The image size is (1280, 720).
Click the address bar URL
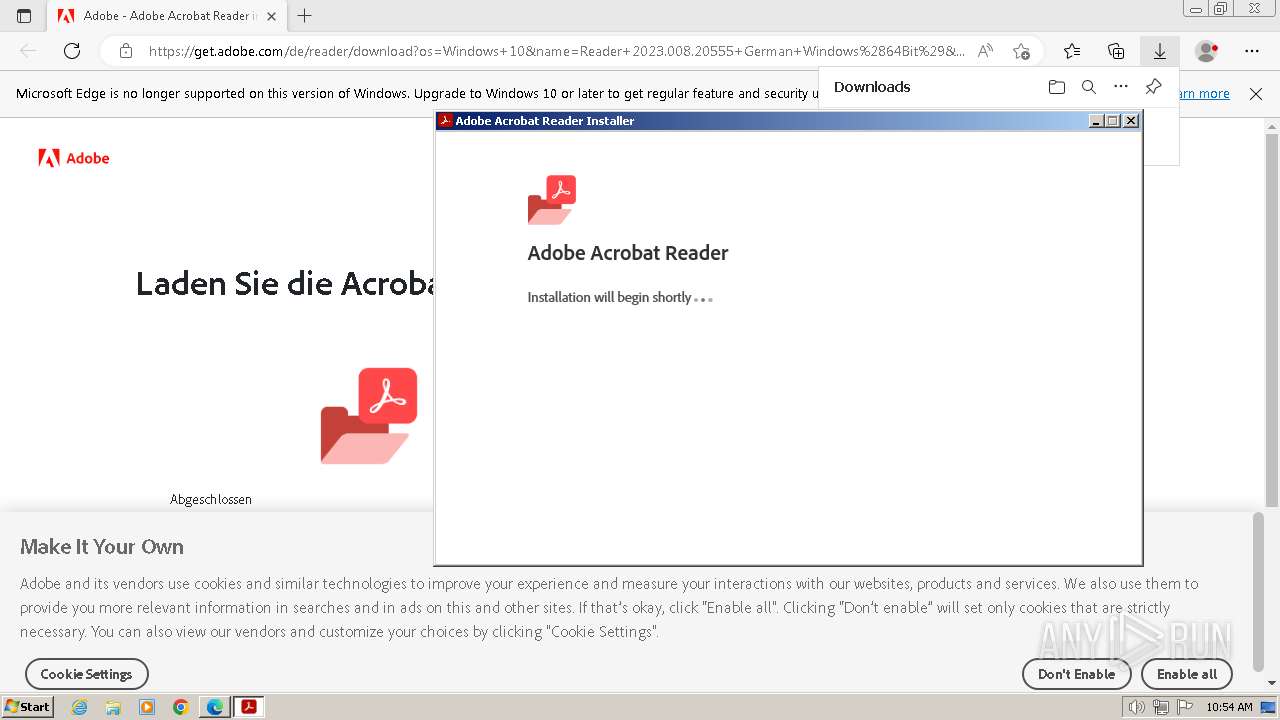(556, 51)
